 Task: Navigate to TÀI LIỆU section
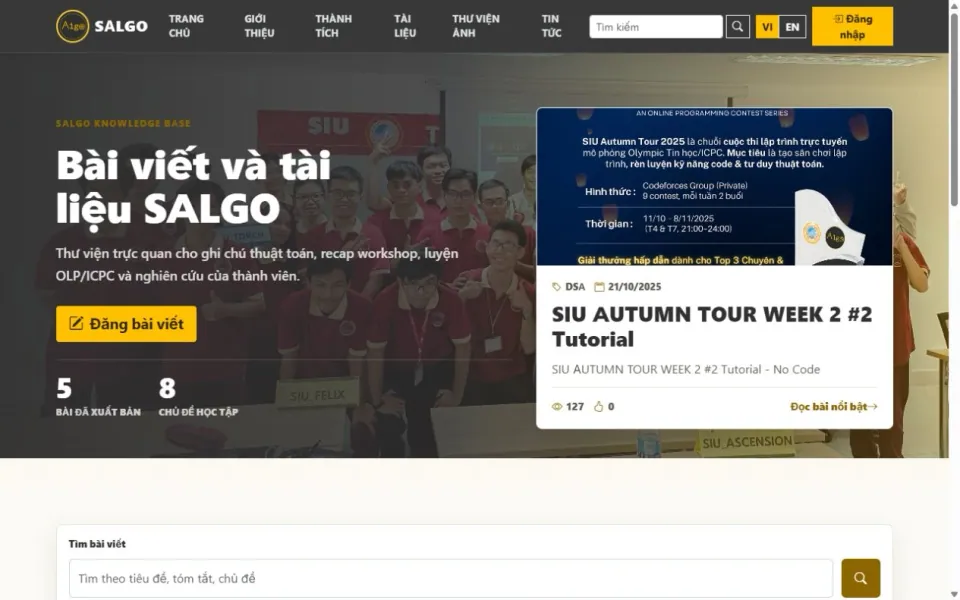tap(405, 26)
